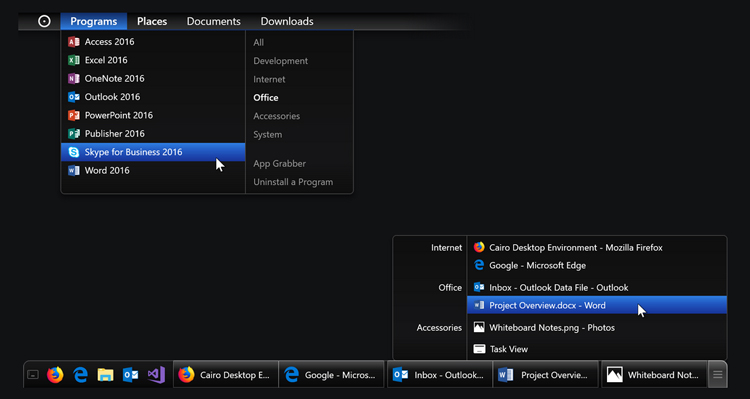750x399 pixels.
Task: Toggle the desktop overlay button on taskbar
Action: click(33, 375)
